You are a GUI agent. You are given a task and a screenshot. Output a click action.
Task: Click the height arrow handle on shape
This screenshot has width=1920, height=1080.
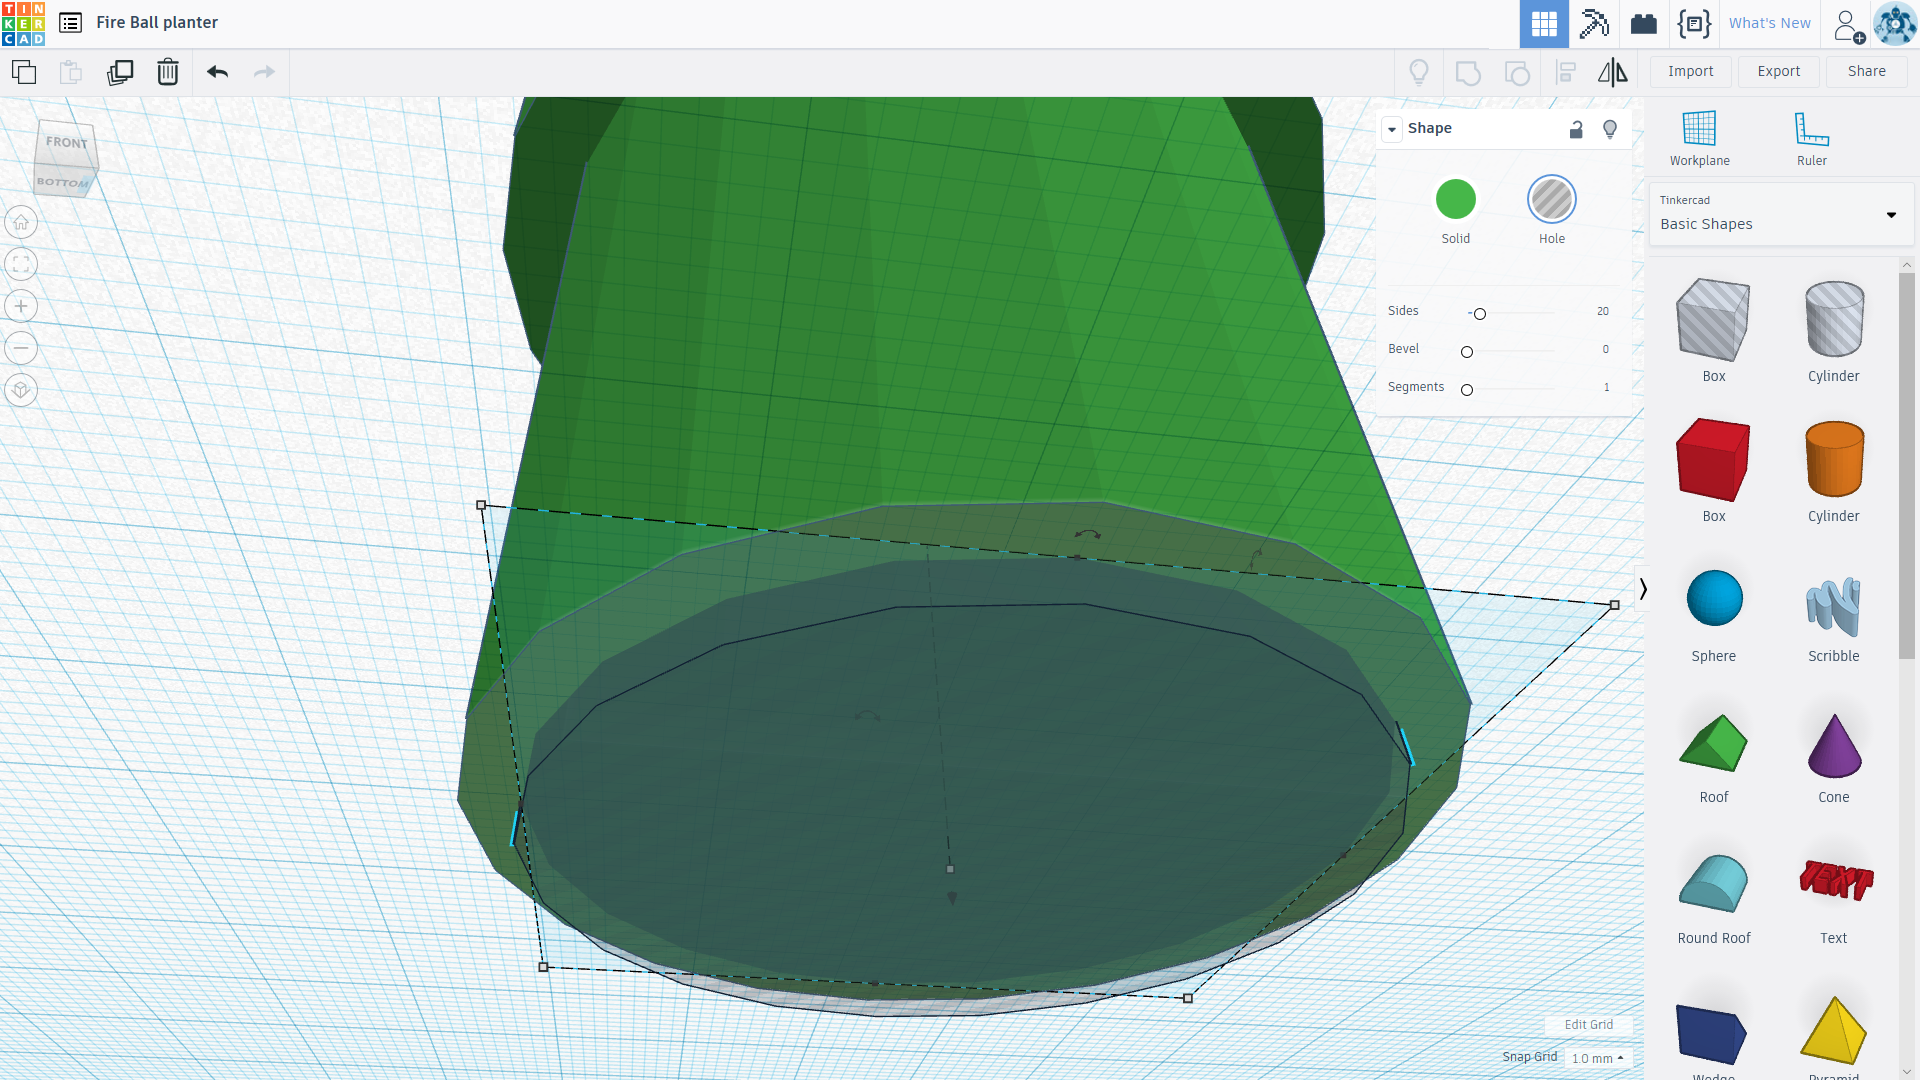pyautogui.click(x=951, y=899)
